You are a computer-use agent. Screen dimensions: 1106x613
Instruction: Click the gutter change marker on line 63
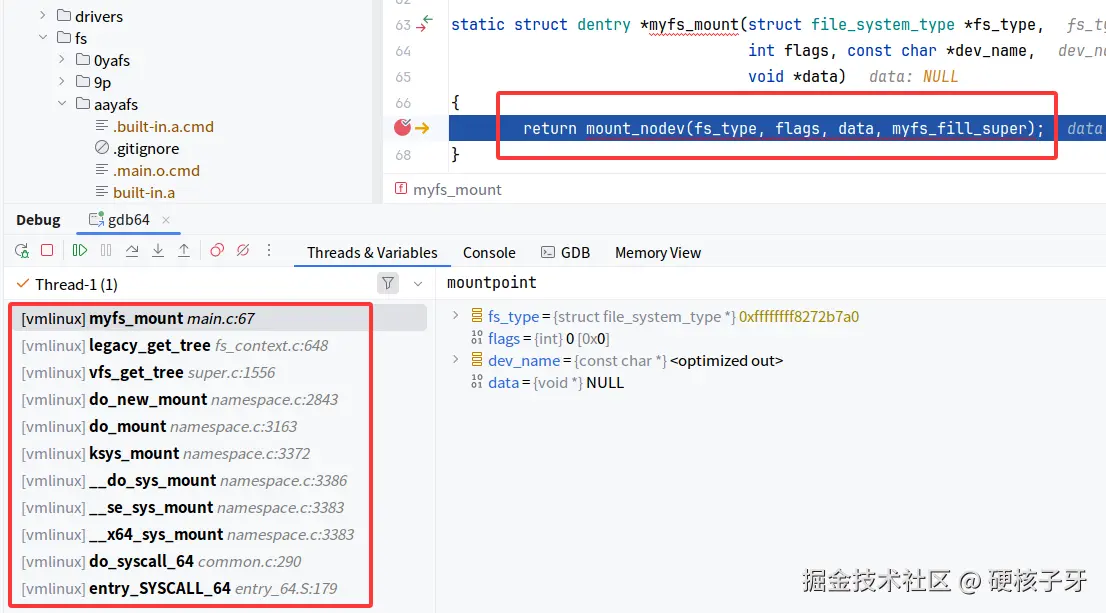[425, 24]
